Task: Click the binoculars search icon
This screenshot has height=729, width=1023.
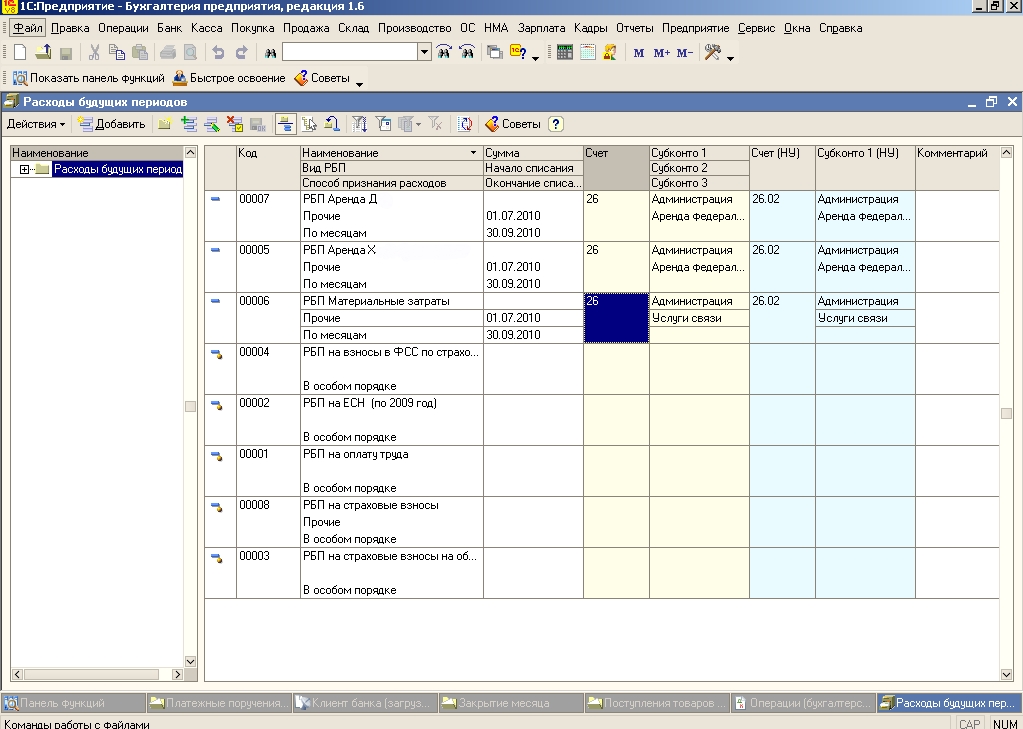Action: [270, 53]
